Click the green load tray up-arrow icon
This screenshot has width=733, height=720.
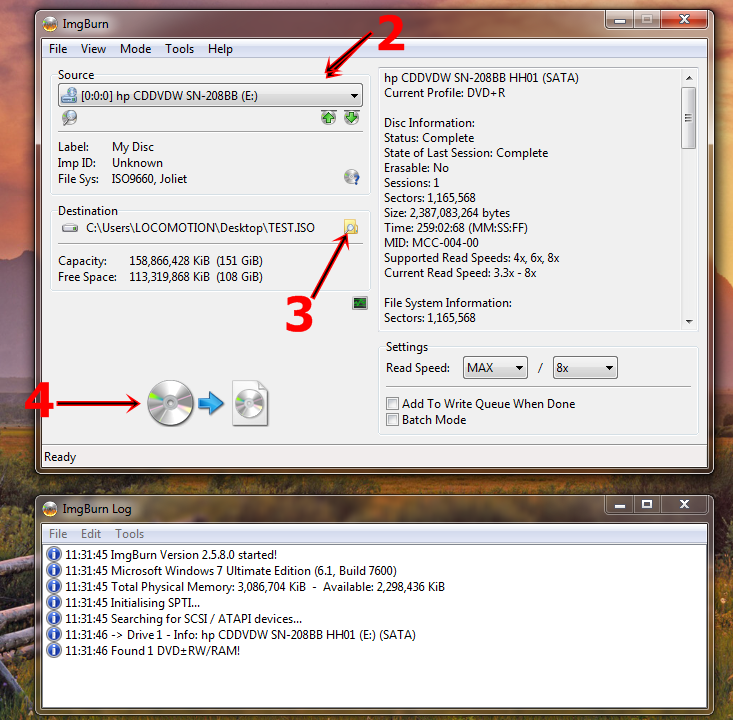[x=329, y=117]
